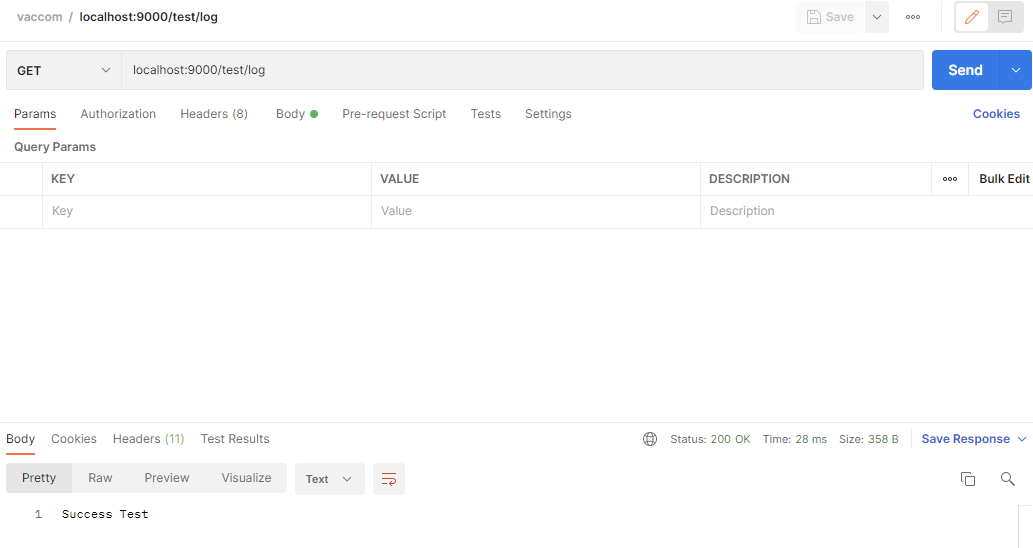Image resolution: width=1033 pixels, height=548 pixels.
Task: Click the Query Params heading
Action: [55, 147]
